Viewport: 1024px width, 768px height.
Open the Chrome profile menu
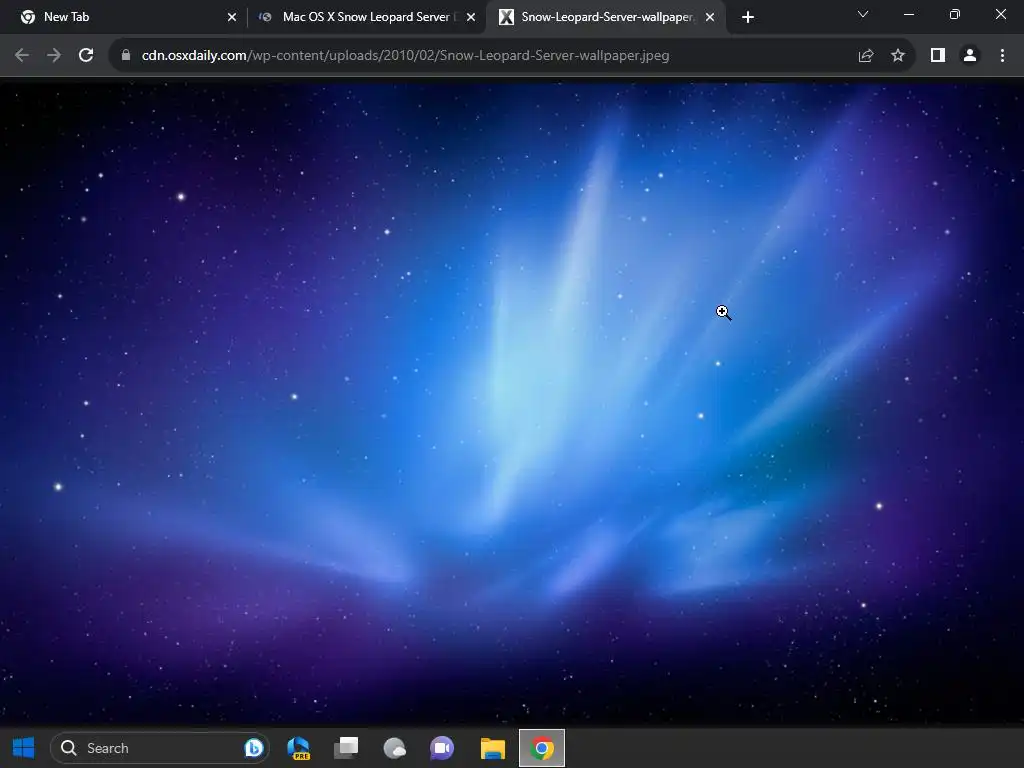(x=970, y=56)
